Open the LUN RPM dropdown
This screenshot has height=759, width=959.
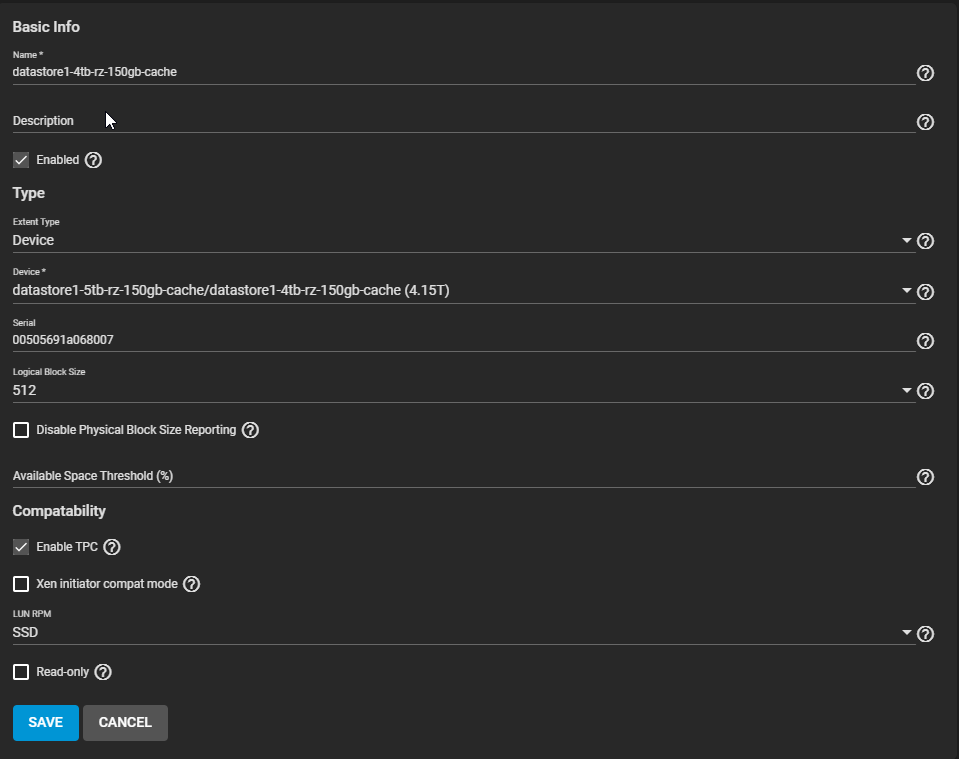point(460,633)
